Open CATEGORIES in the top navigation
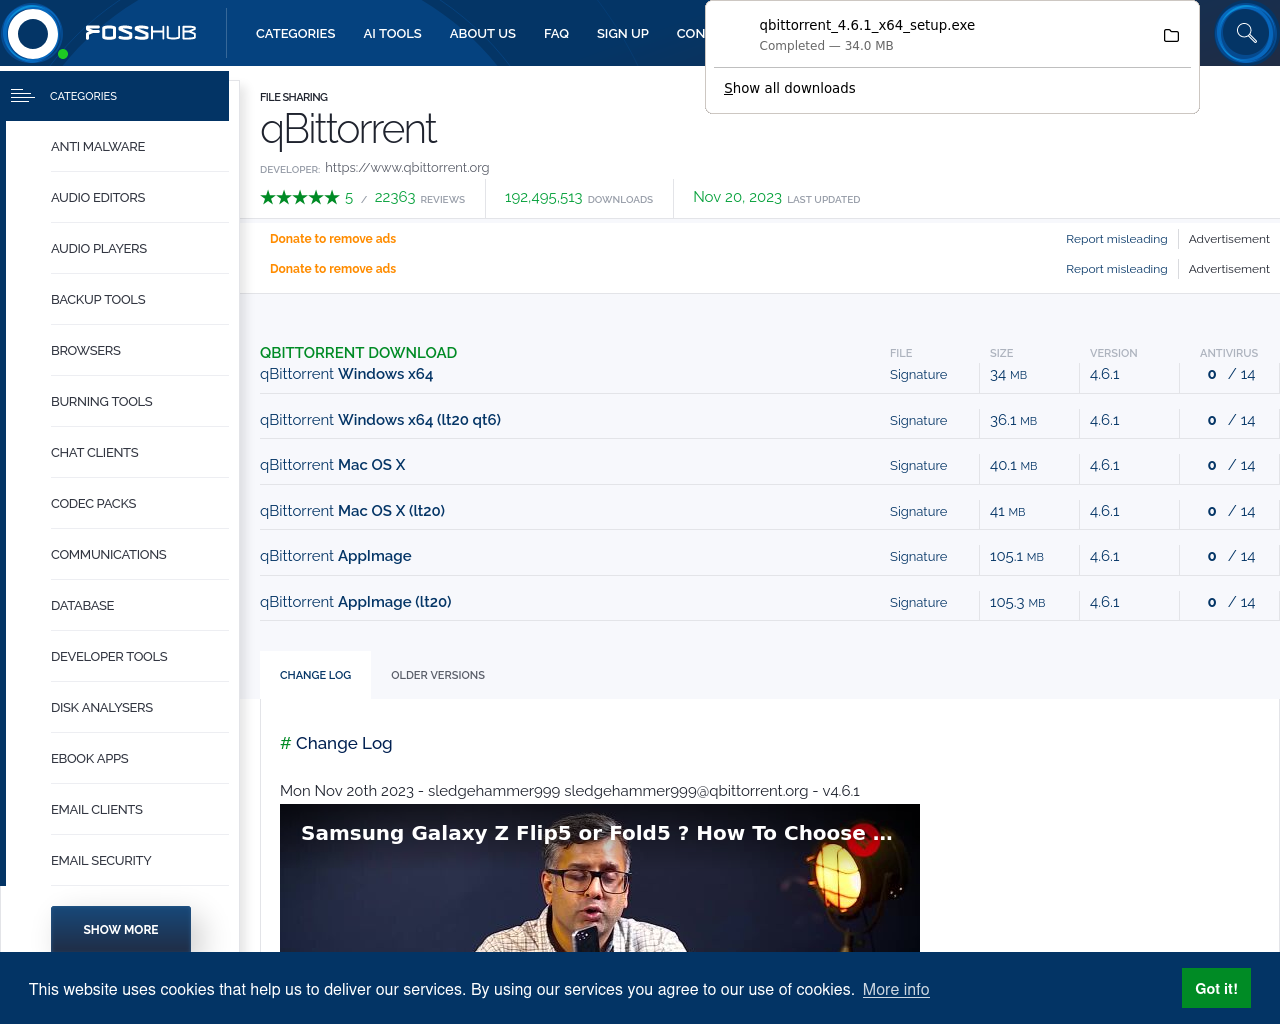 tap(296, 33)
